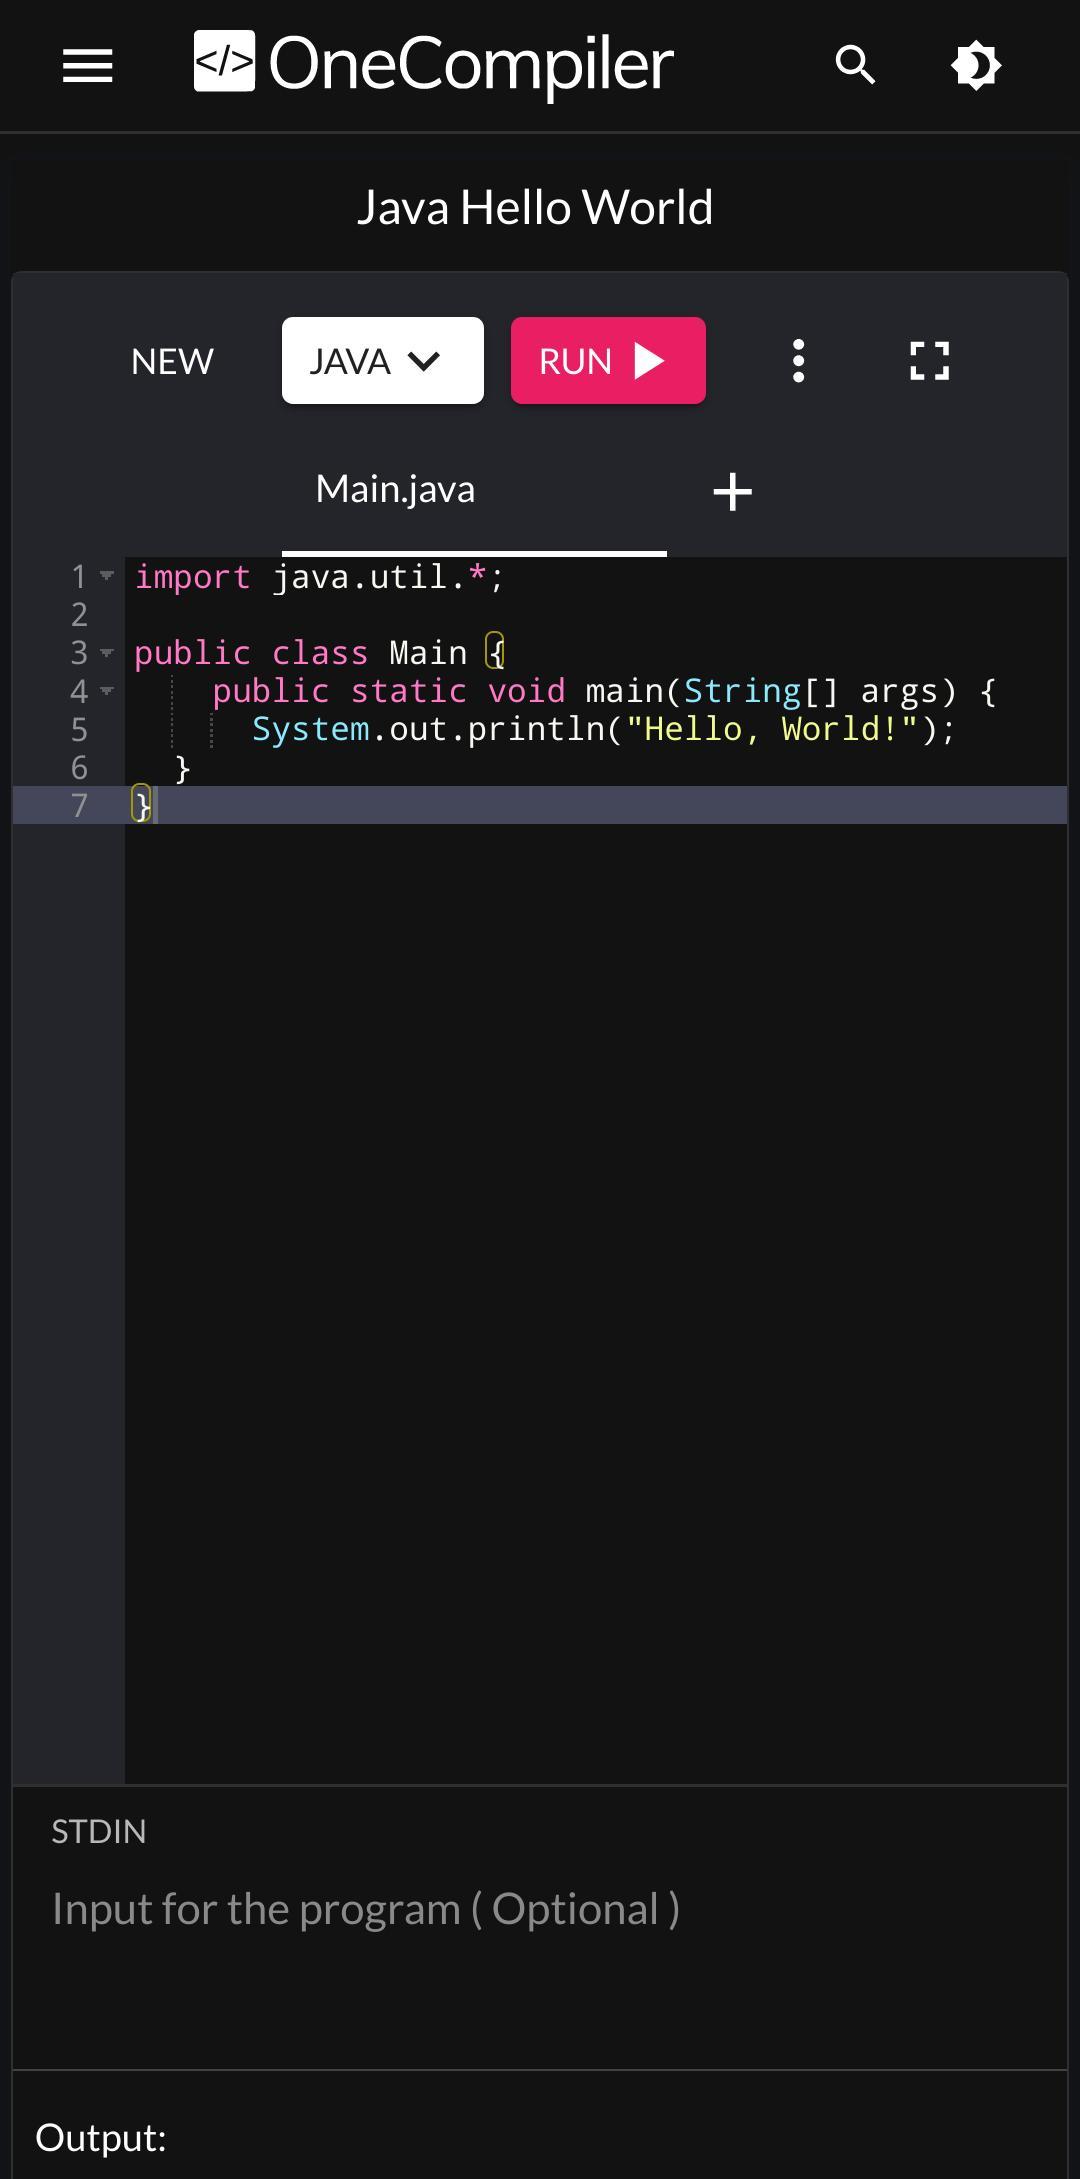The width and height of the screenshot is (1080, 2179).
Task: Select the Main.java tab
Action: point(395,490)
